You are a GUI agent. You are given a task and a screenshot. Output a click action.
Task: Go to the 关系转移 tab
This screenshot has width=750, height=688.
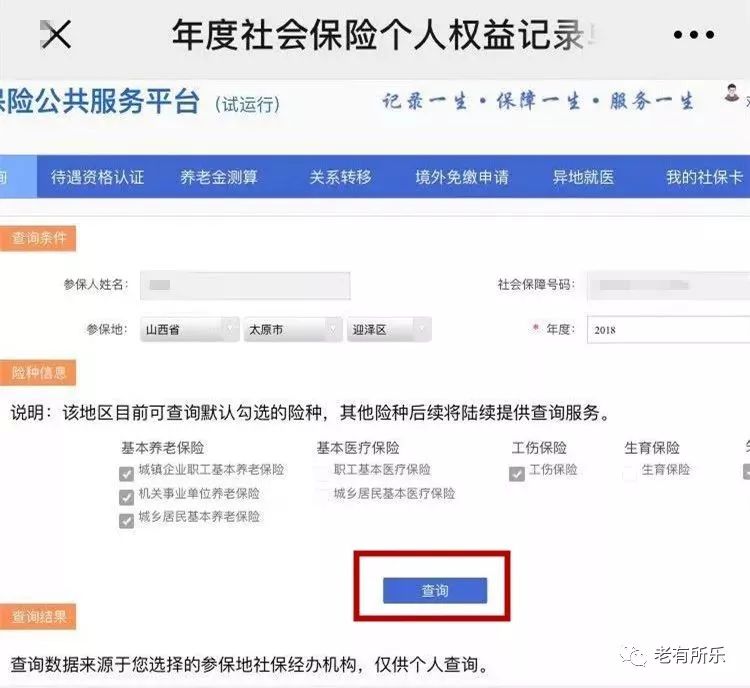click(x=340, y=177)
